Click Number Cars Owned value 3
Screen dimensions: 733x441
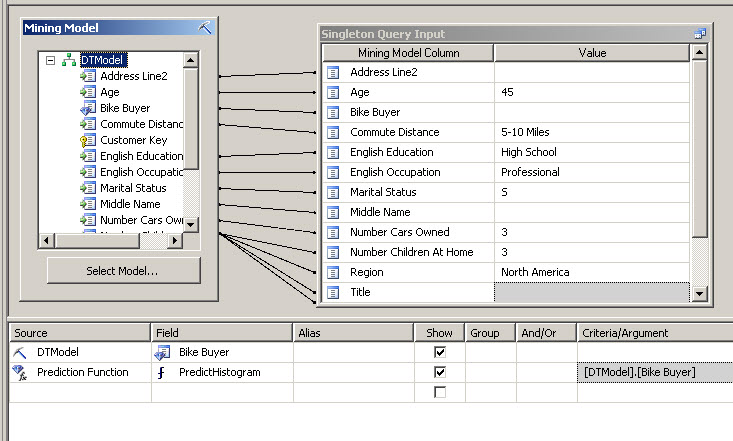(x=592, y=232)
